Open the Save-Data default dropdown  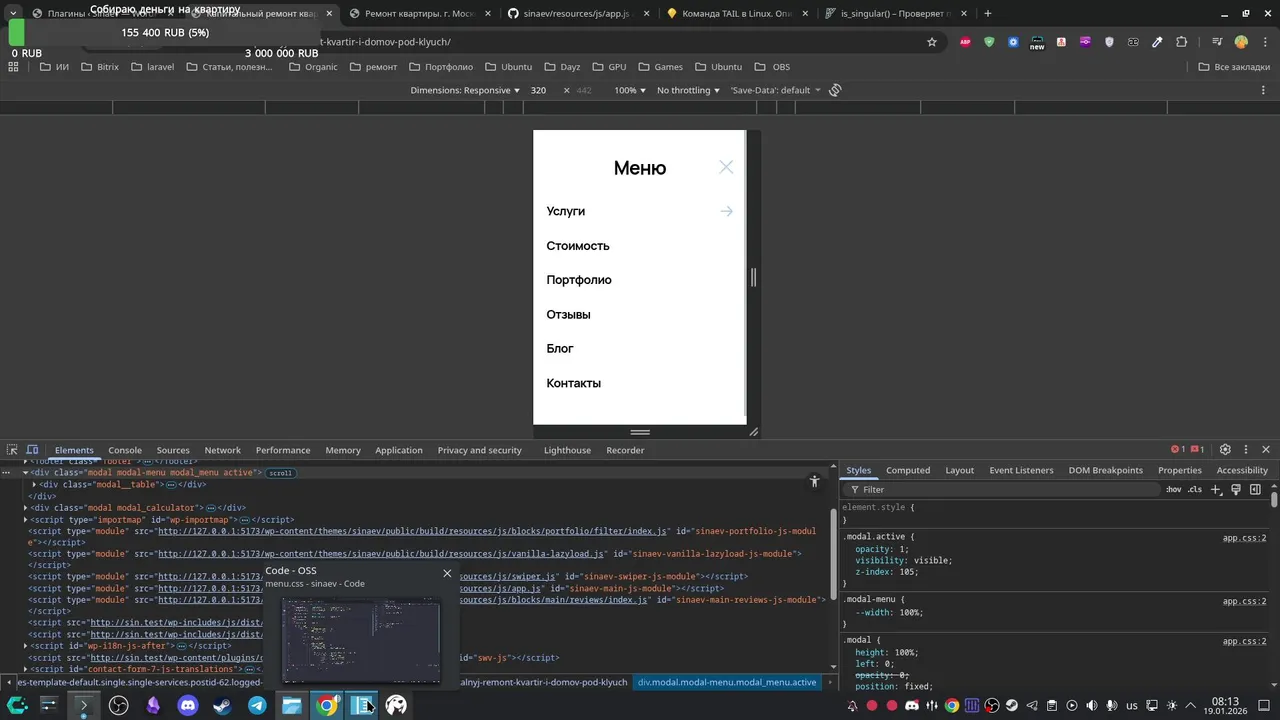tap(775, 90)
